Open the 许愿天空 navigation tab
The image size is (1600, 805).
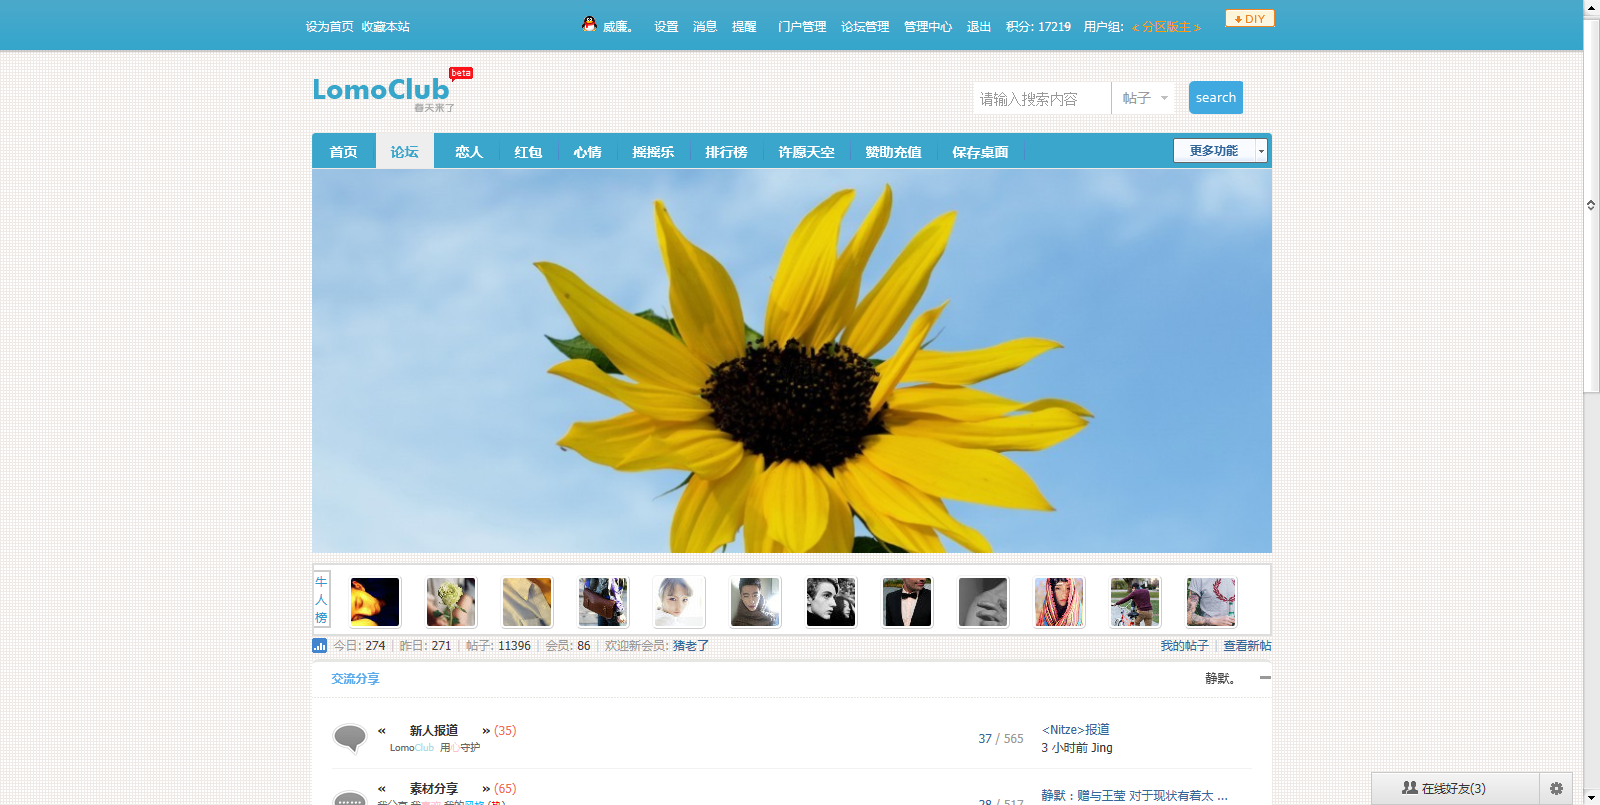(806, 152)
